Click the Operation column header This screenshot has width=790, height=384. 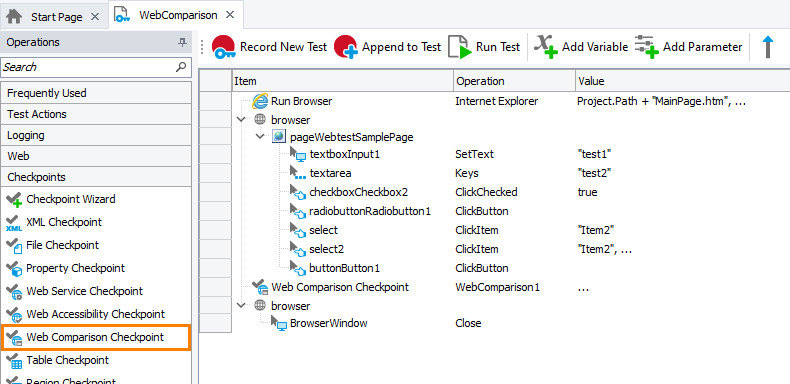coord(514,81)
